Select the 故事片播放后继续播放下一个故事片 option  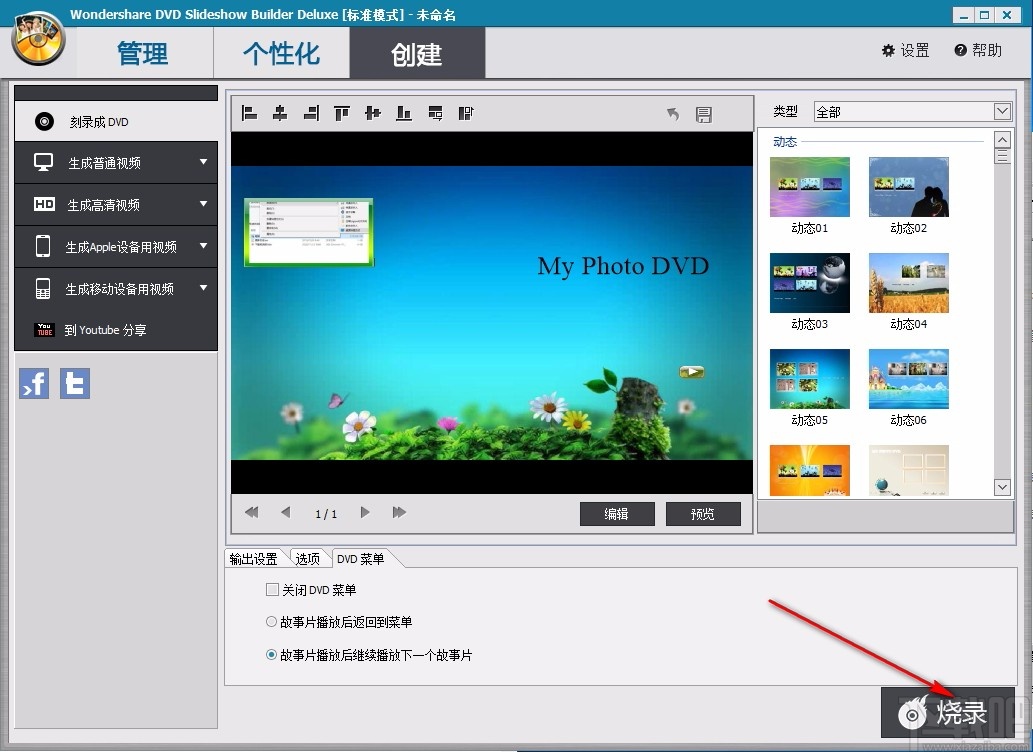[270, 655]
